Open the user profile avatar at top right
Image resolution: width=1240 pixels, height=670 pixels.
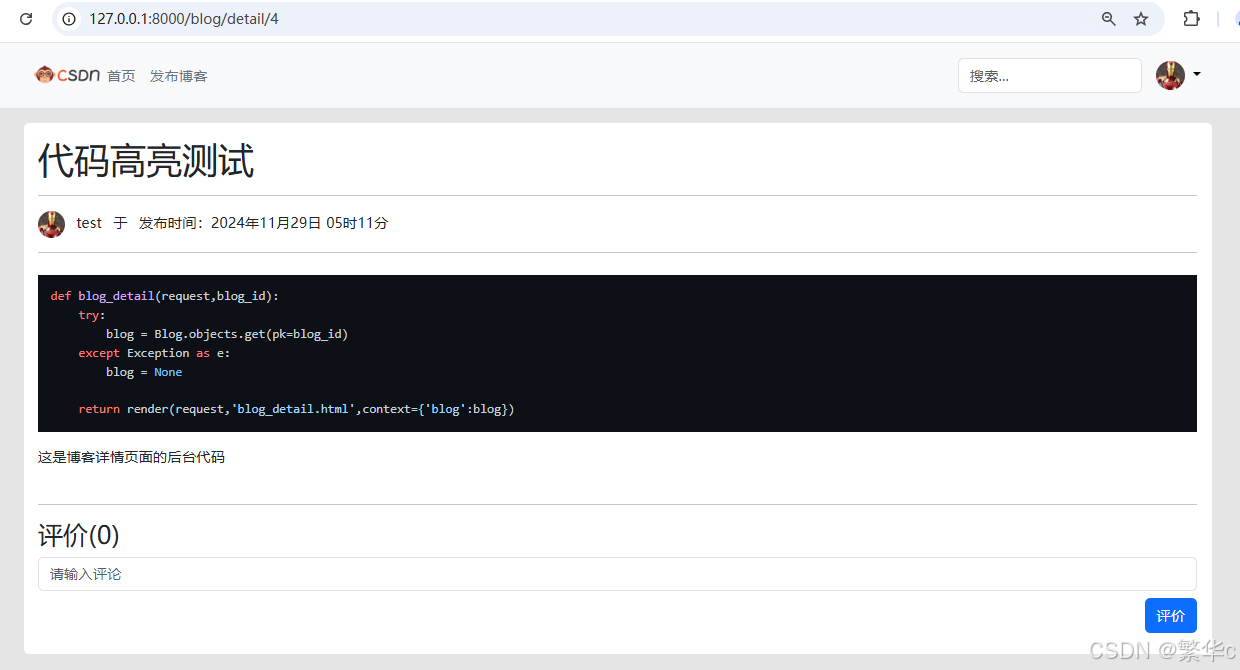click(x=1169, y=75)
